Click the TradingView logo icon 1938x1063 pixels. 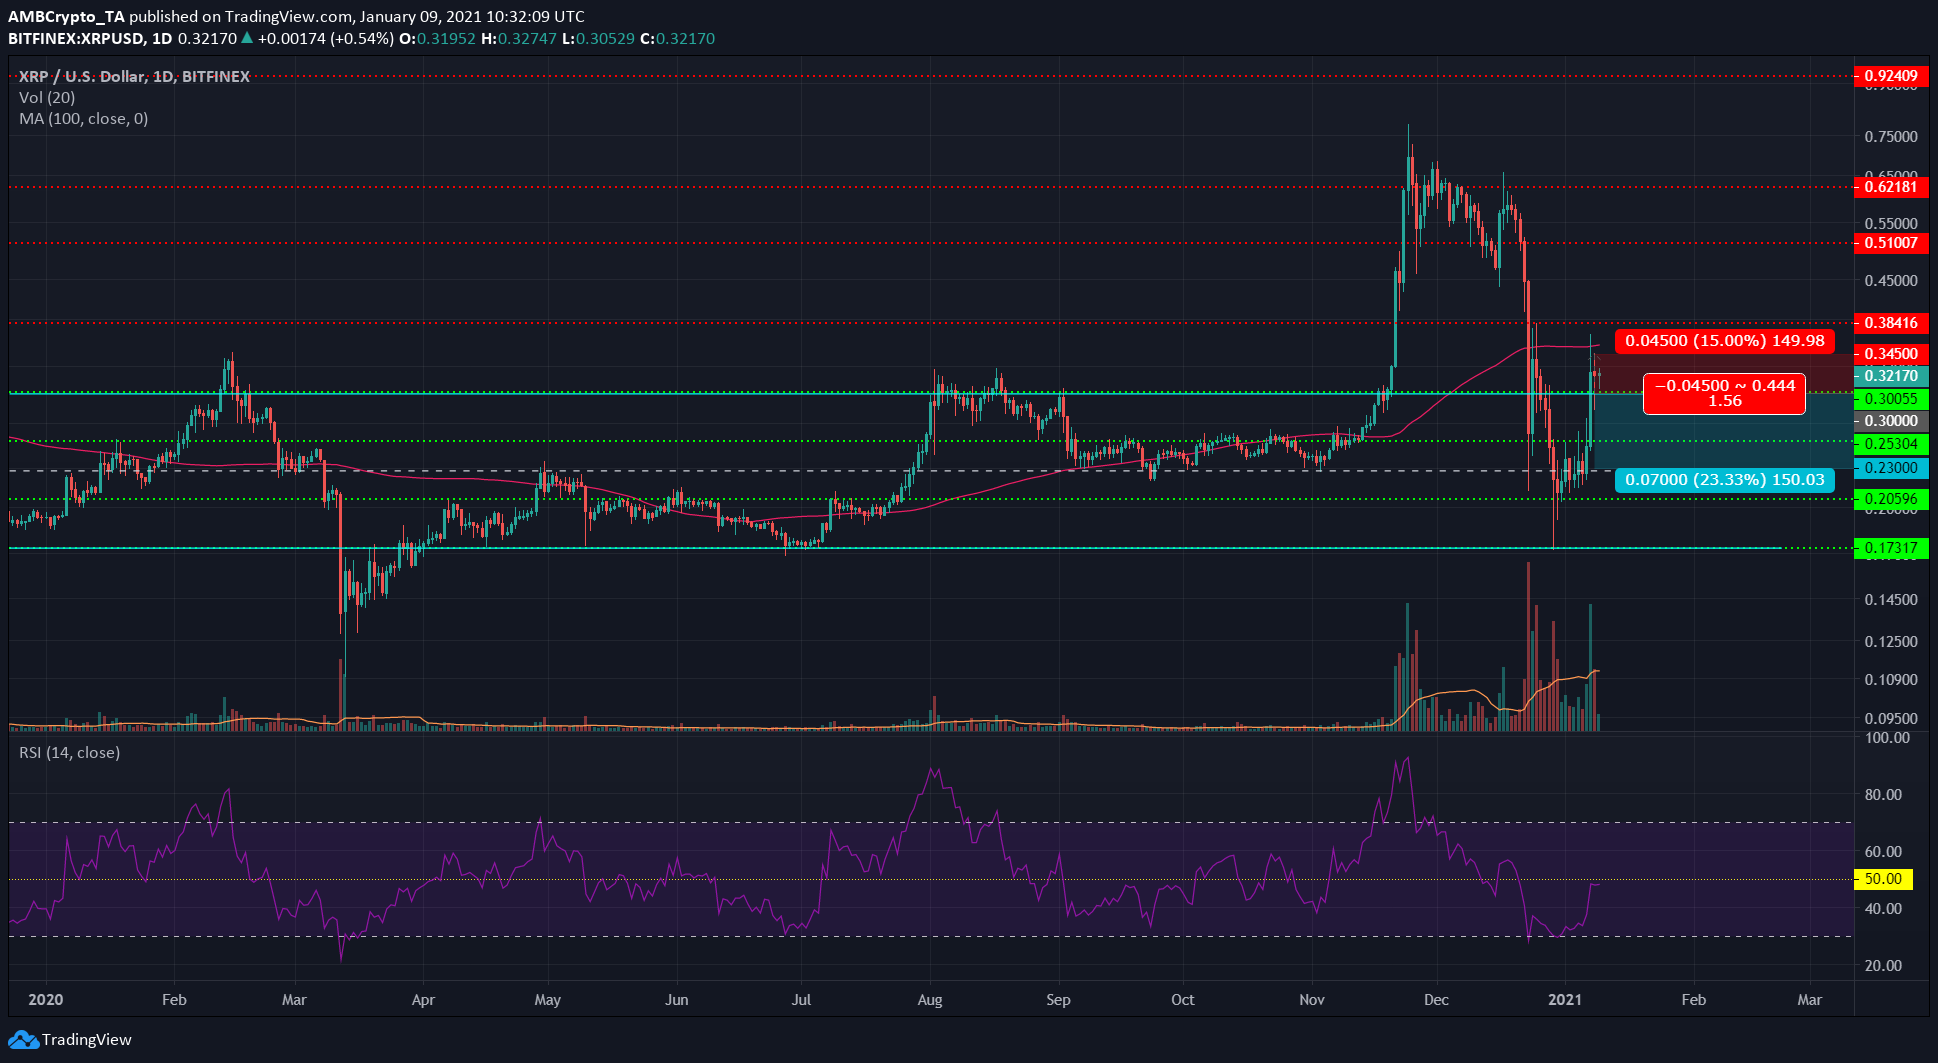click(24, 1040)
